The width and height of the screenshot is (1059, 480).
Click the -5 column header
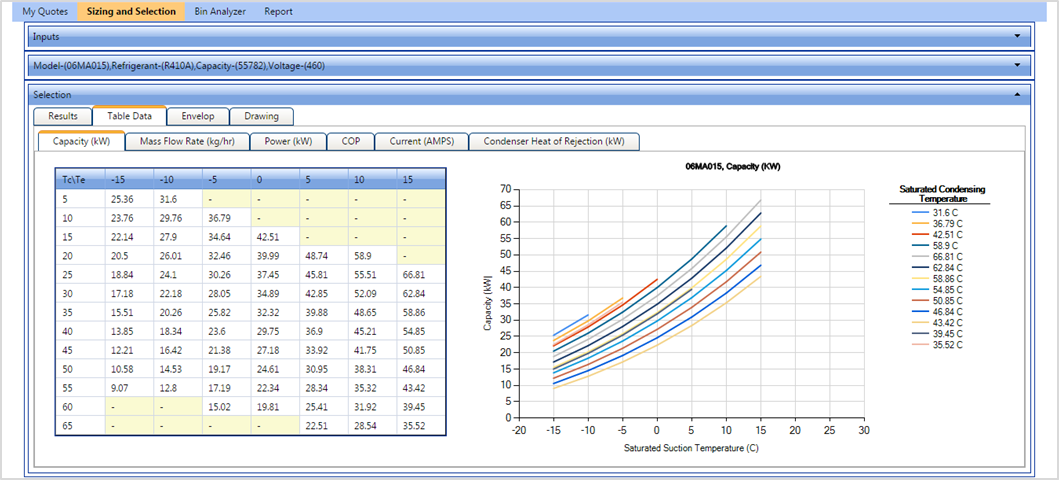(x=226, y=180)
